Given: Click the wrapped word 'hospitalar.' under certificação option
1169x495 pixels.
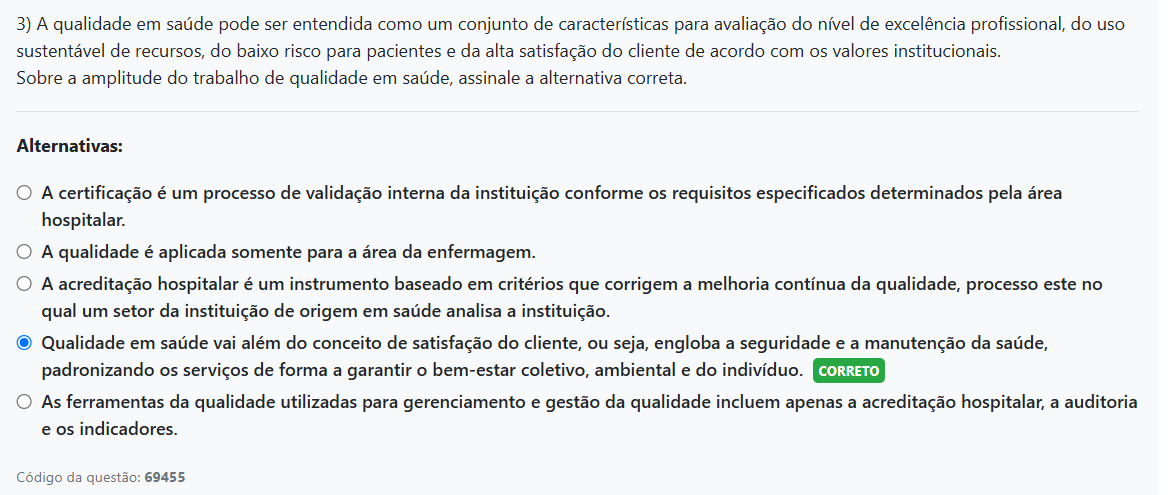Looking at the screenshot, I should point(83,219).
